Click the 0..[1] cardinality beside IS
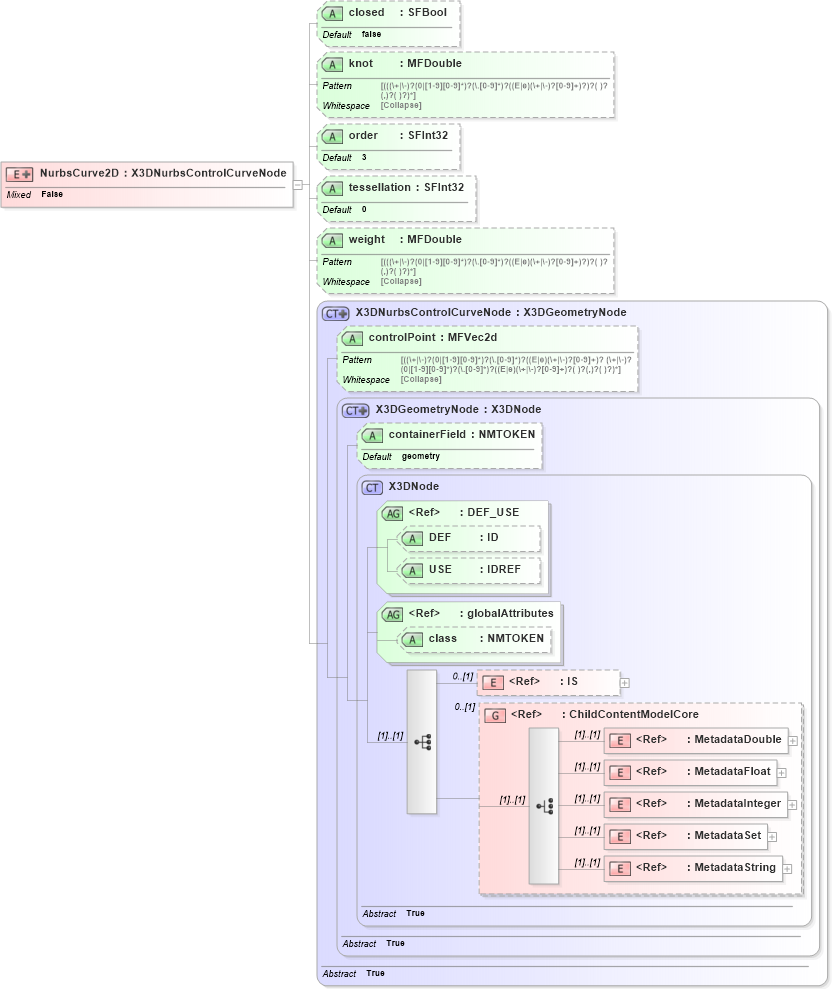This screenshot has height=989, width=832. pos(463,676)
